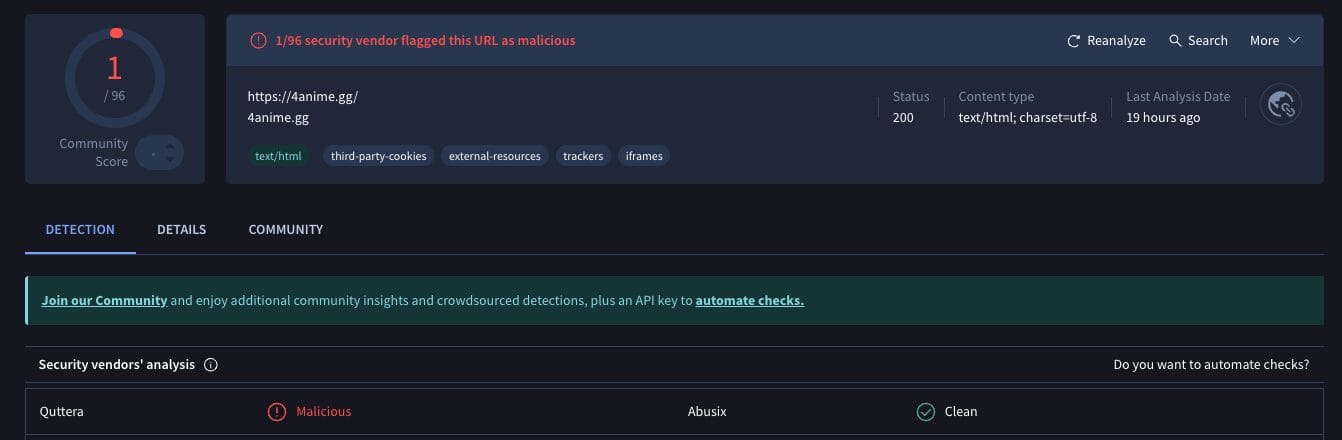Click the Security vendors' analysis heading
The width and height of the screenshot is (1342, 440).
tap(117, 365)
